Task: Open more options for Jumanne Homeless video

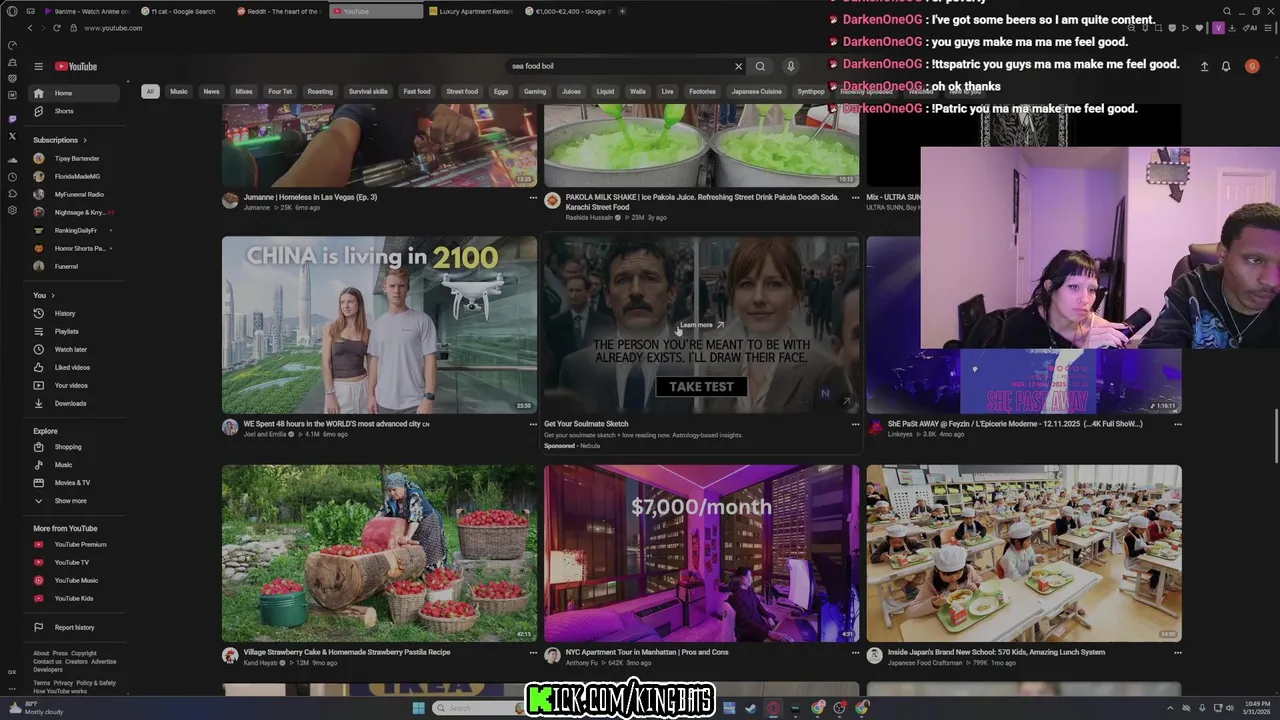Action: click(x=533, y=198)
